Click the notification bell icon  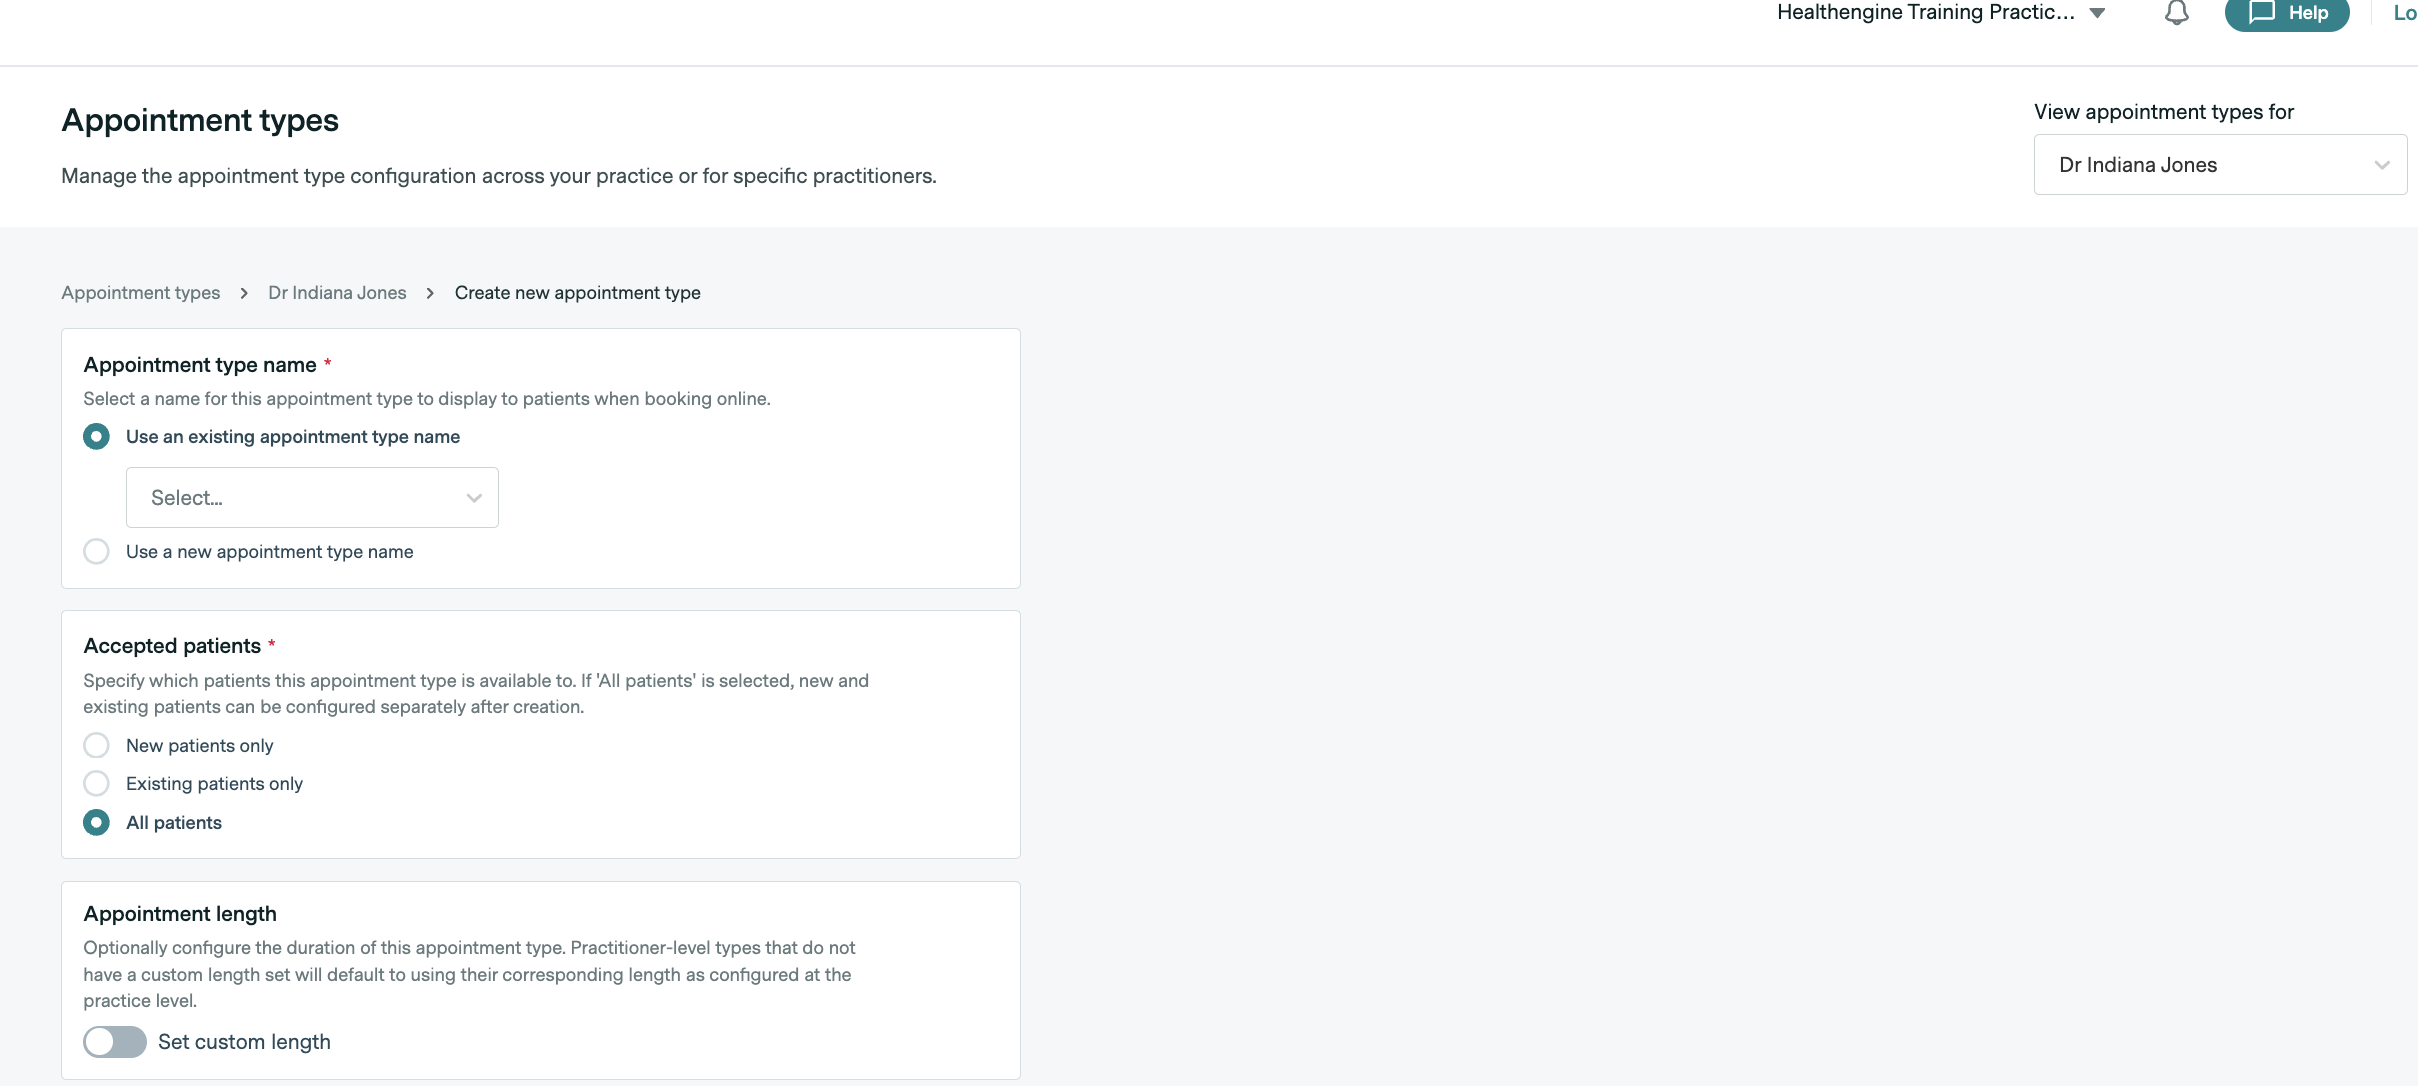pos(2176,13)
